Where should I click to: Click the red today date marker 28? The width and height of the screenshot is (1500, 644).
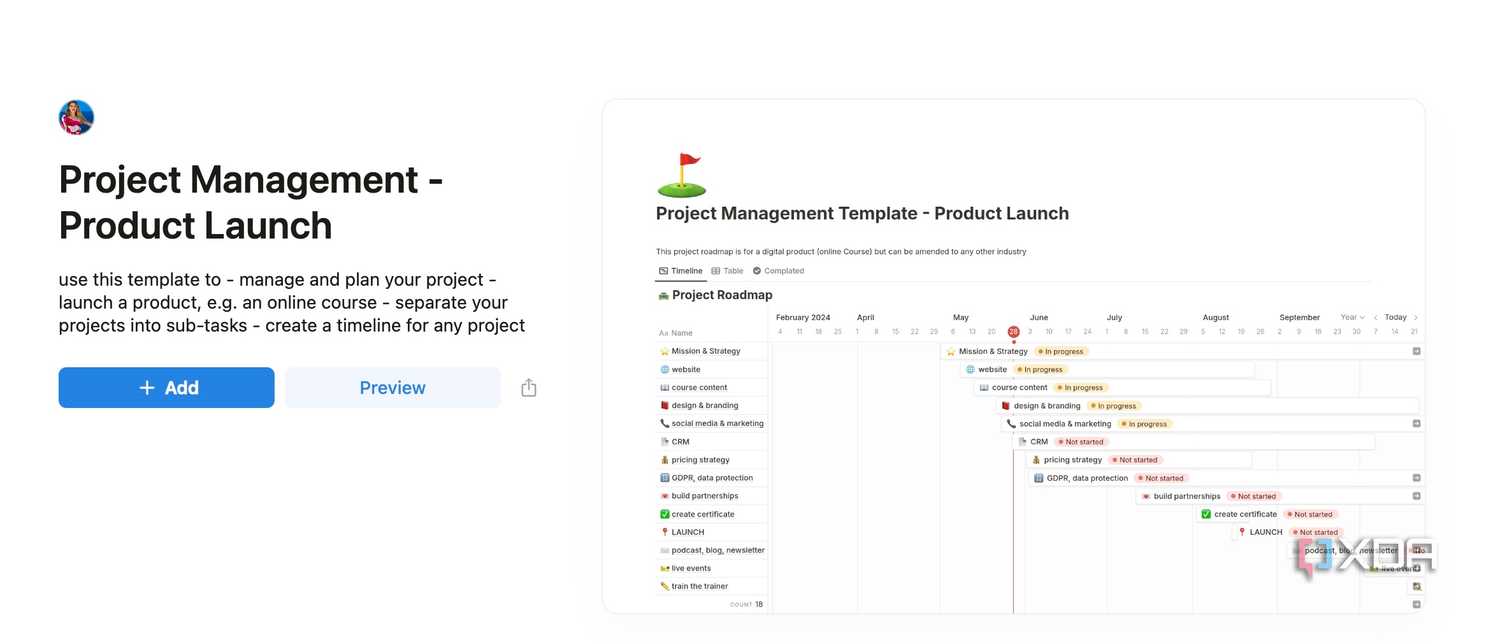1013,332
